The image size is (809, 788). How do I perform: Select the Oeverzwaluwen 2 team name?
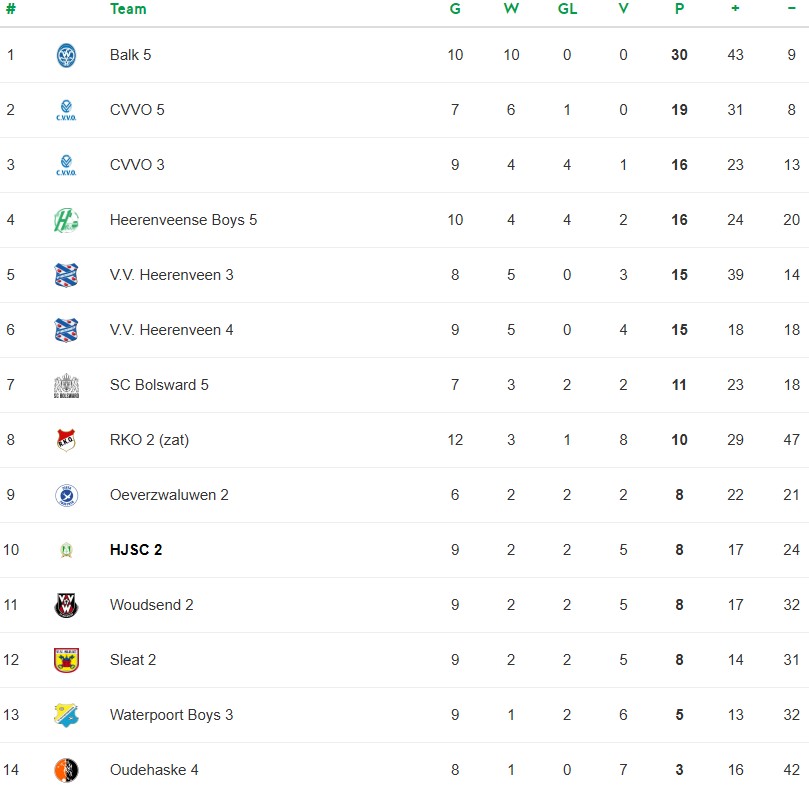169,495
